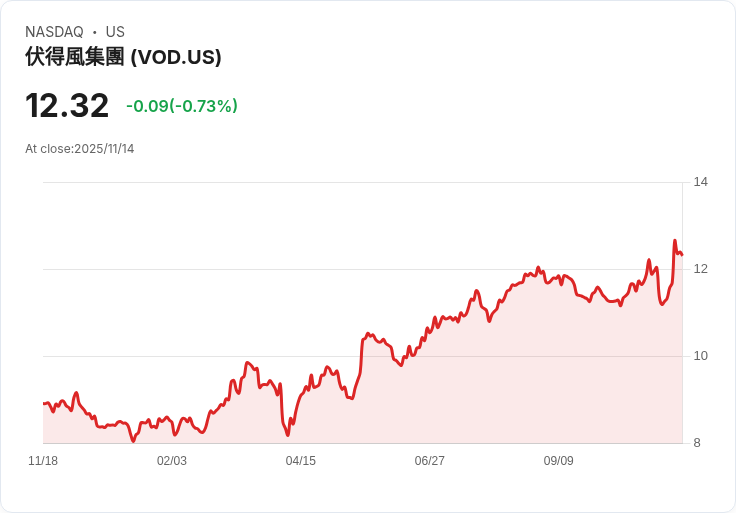Click the 14 value on price axis

[x=700, y=182]
